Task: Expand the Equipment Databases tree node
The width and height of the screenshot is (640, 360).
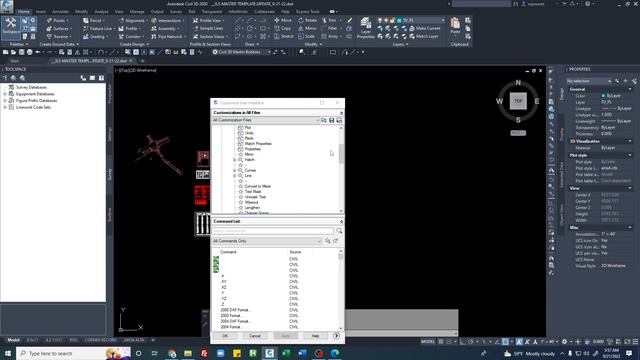Action: 5,94
